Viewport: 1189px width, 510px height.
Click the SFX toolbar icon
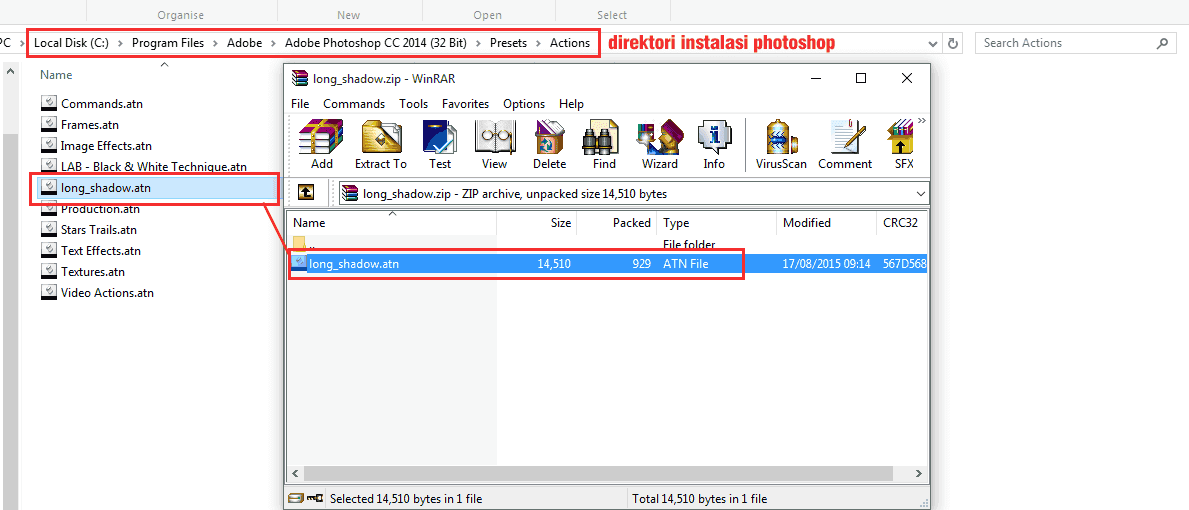pyautogui.click(x=904, y=144)
